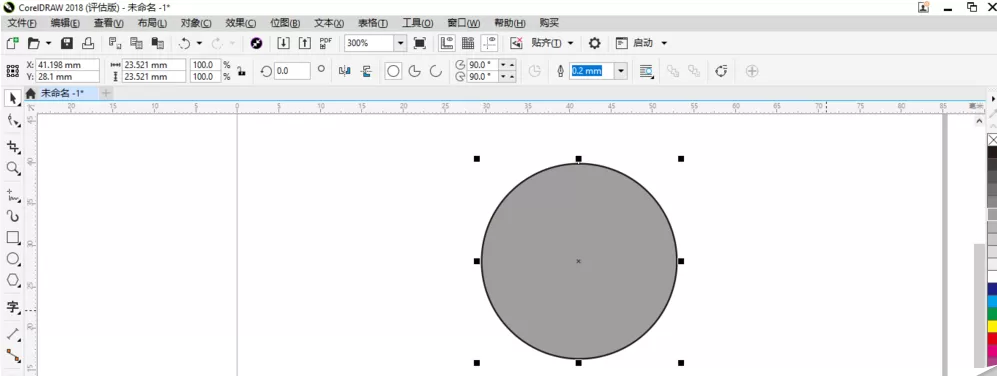
Task: Click the Import icon with down arrow
Action: 284,43
